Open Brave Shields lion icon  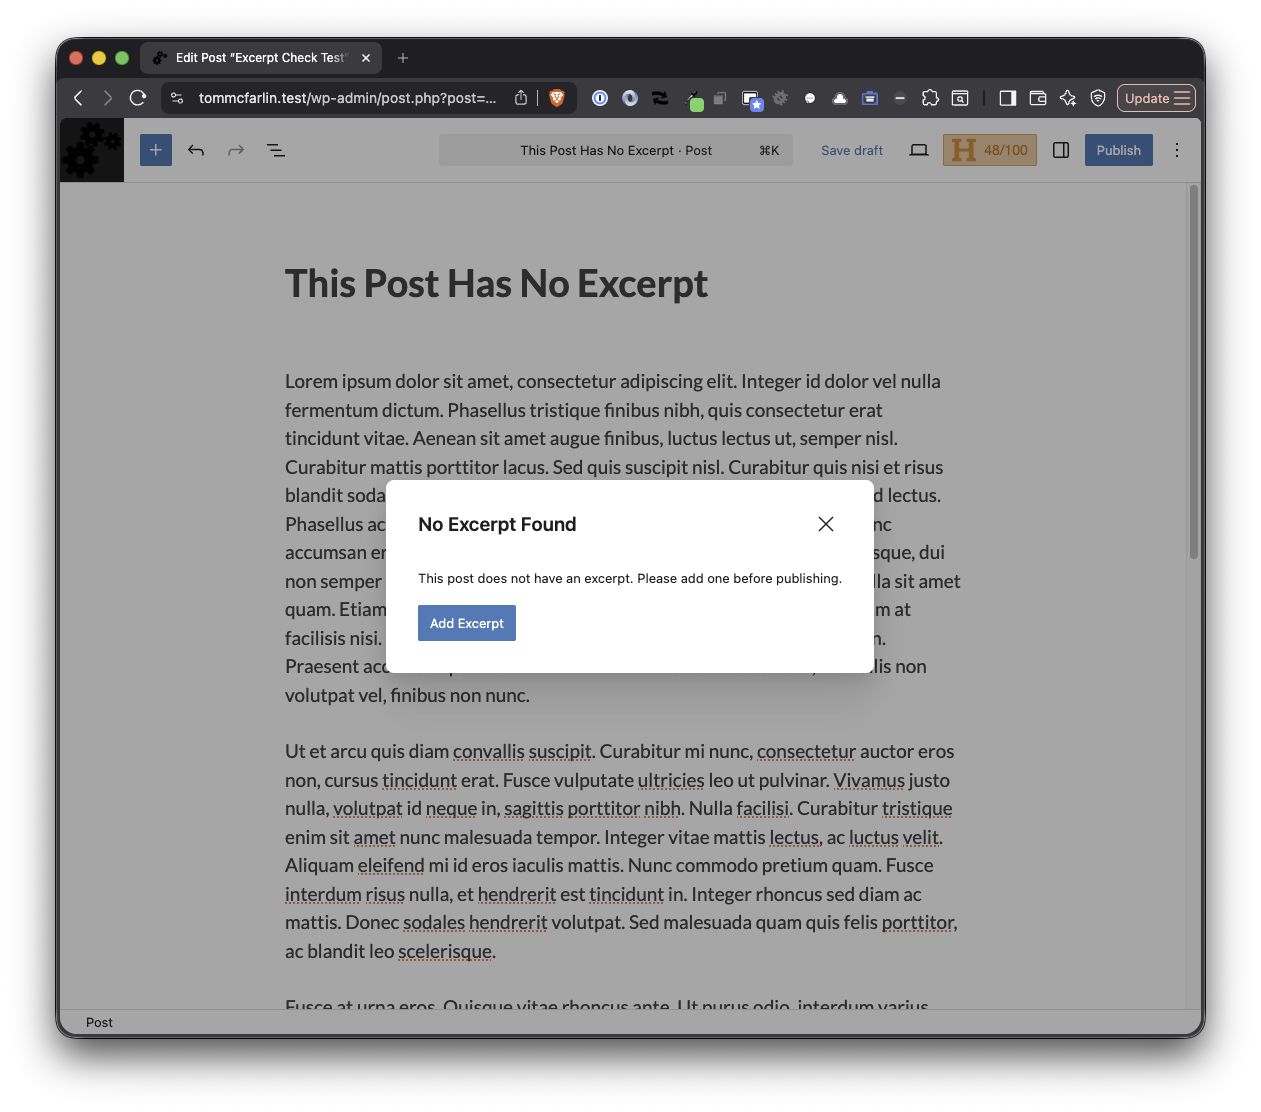(x=557, y=98)
